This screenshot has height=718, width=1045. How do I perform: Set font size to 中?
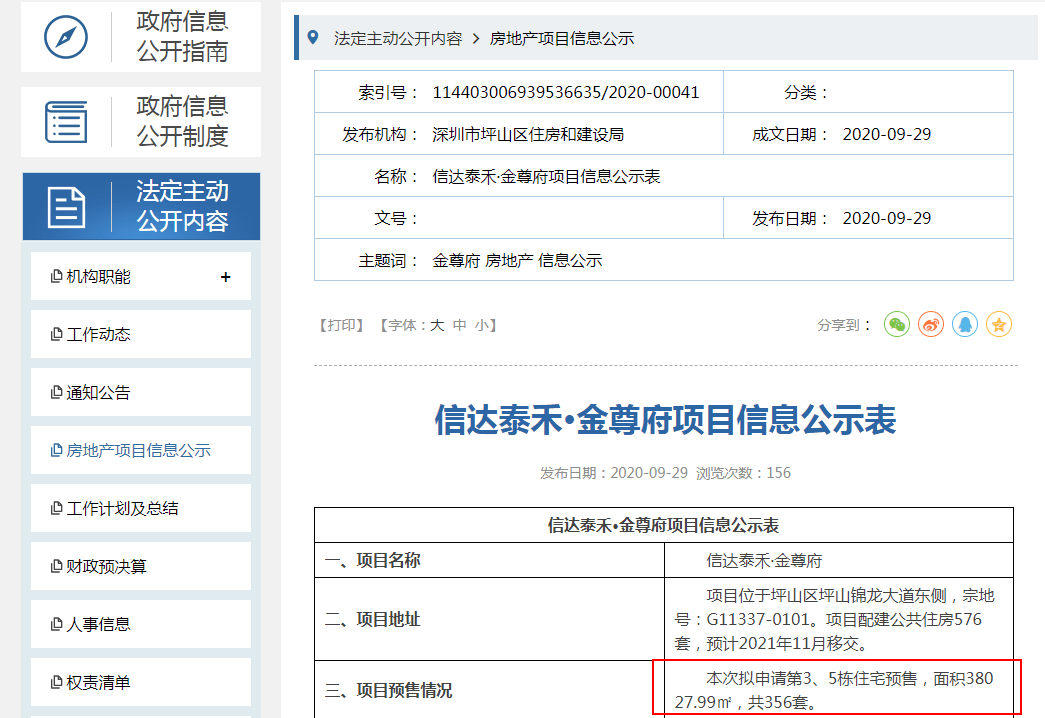pyautogui.click(x=460, y=325)
